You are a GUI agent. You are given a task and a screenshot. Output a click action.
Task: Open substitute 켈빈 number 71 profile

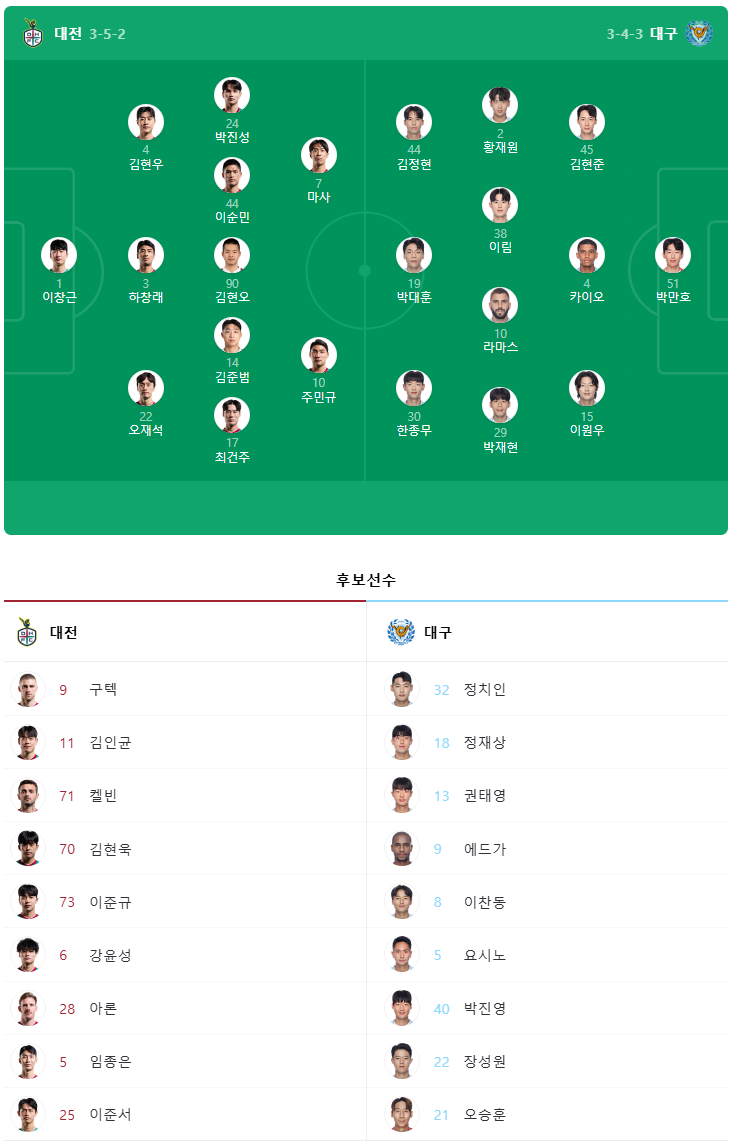185,796
